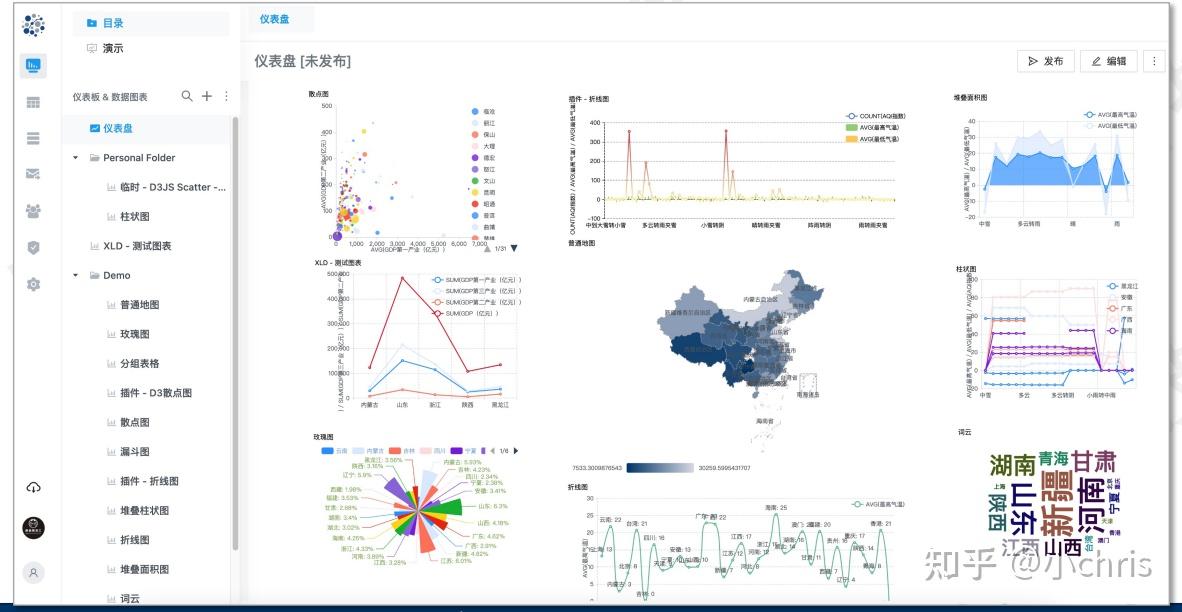Click the 发布 publish button
1182x612 pixels.
[x=1044, y=61]
